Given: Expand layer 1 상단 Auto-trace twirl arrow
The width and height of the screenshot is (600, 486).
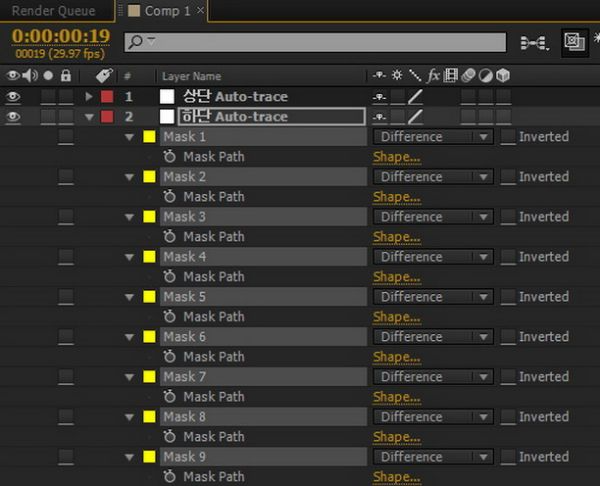Looking at the screenshot, I should click(89, 96).
